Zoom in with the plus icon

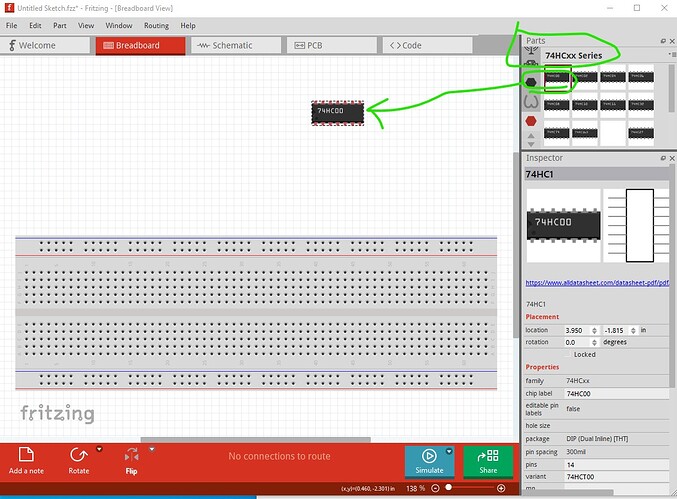pyautogui.click(x=501, y=488)
